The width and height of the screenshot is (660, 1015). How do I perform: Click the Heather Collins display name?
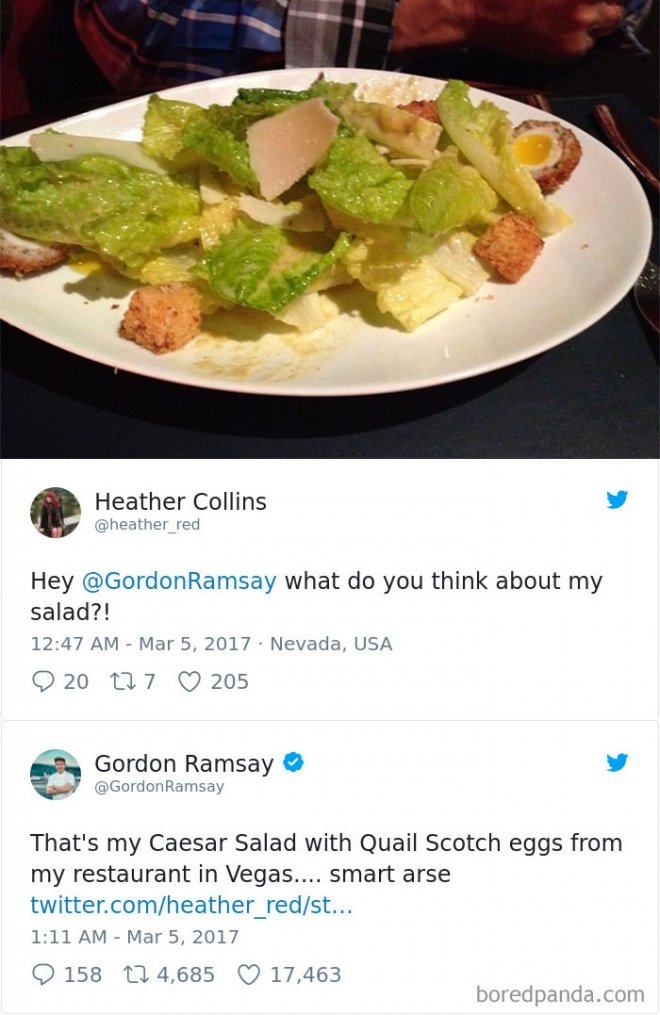181,501
